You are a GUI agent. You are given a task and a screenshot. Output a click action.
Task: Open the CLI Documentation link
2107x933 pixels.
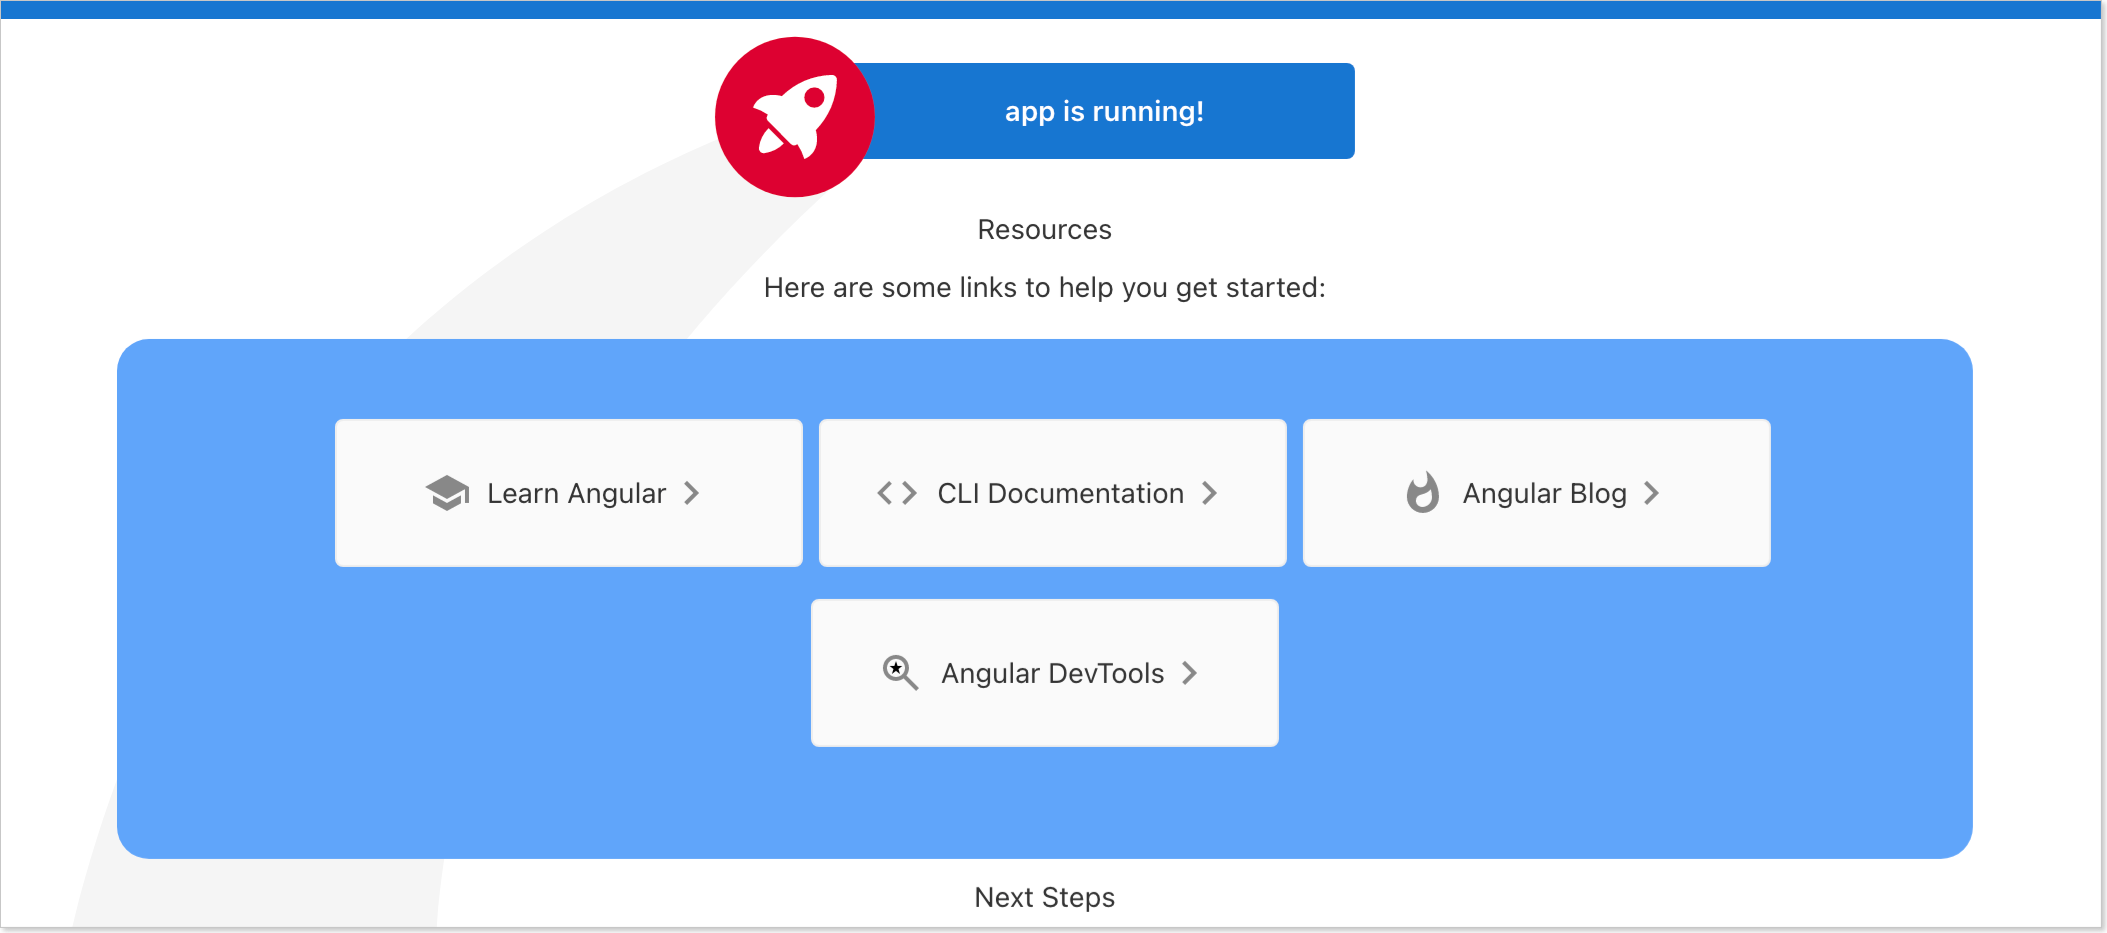1052,492
